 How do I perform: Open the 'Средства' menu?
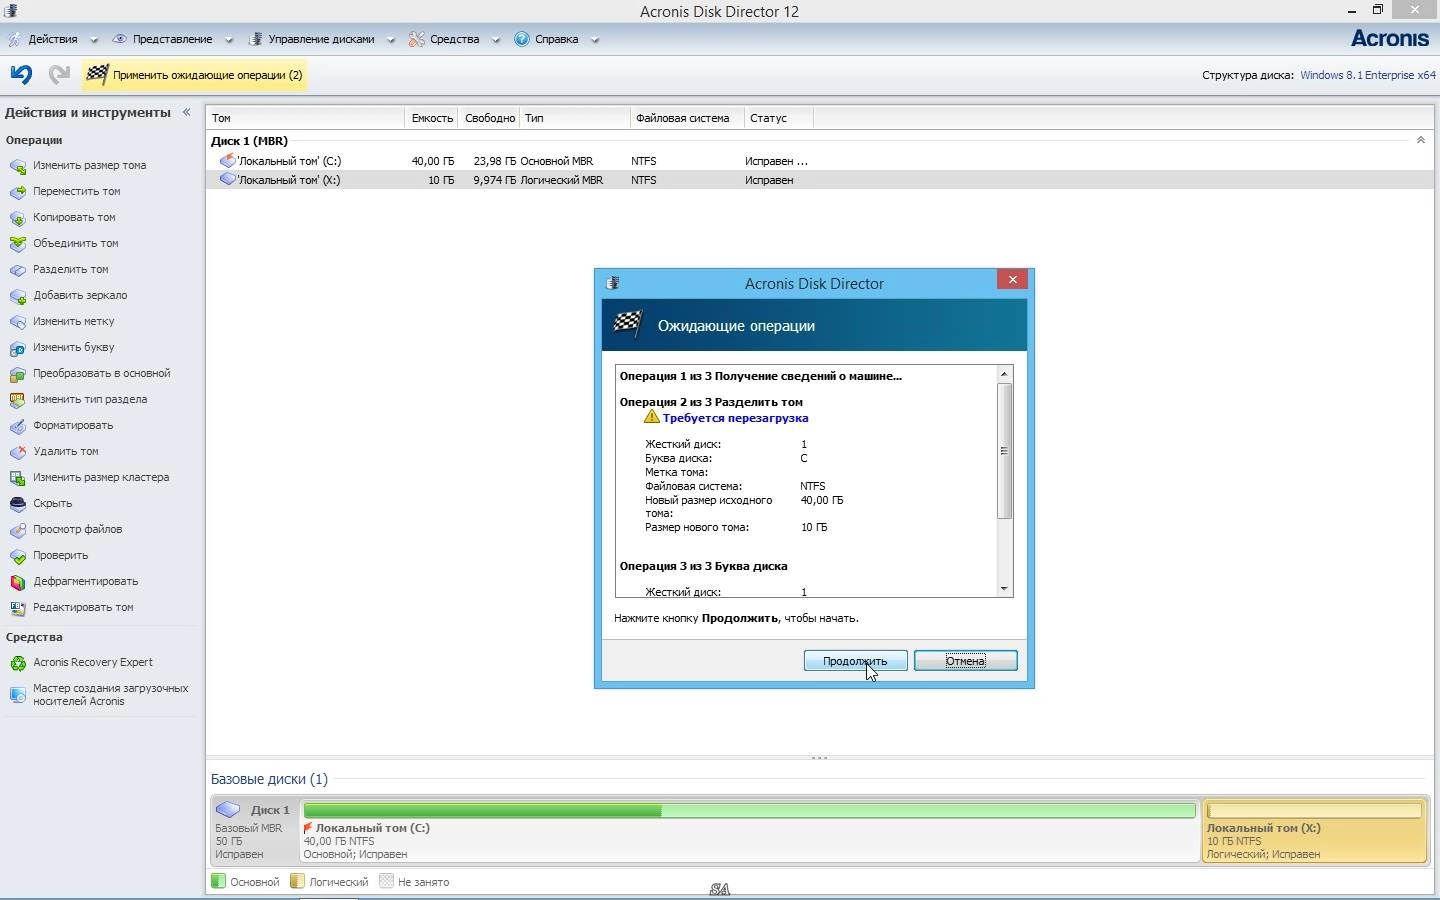pyautogui.click(x=454, y=40)
